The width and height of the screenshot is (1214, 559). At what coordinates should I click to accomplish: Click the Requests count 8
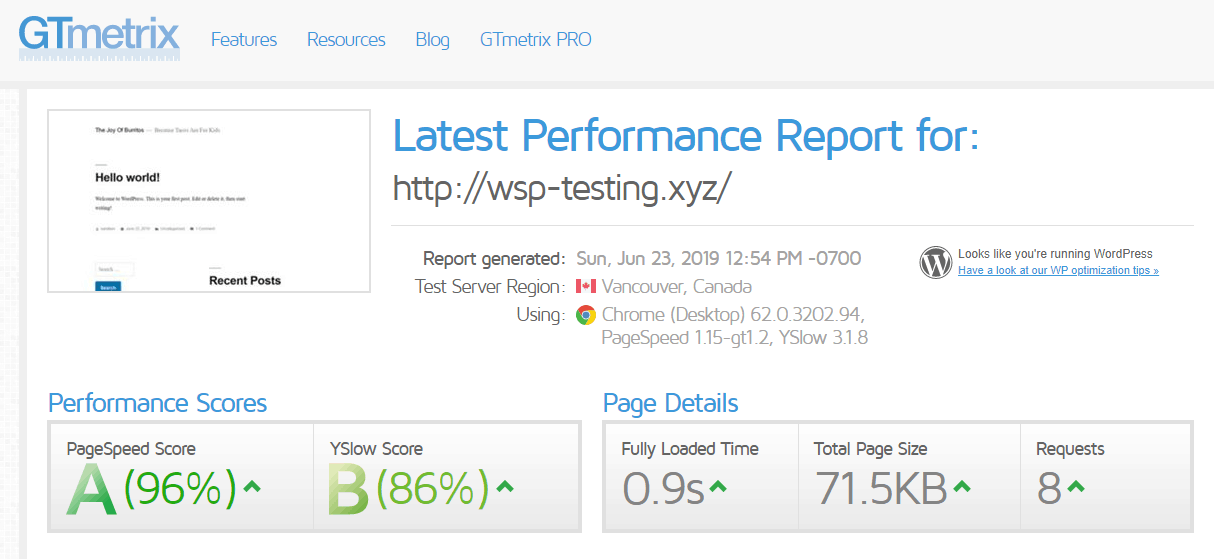[x=1049, y=489]
